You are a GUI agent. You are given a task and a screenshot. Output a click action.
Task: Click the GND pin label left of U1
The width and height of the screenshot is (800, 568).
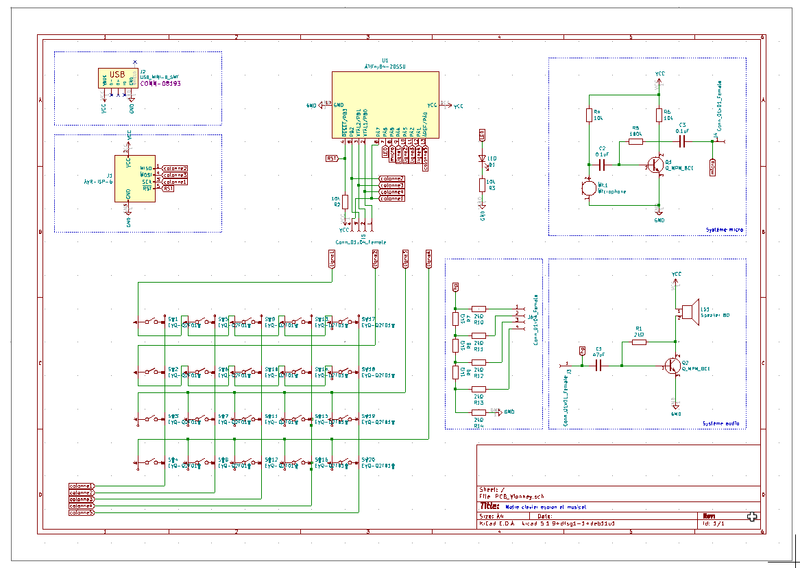pos(312,104)
